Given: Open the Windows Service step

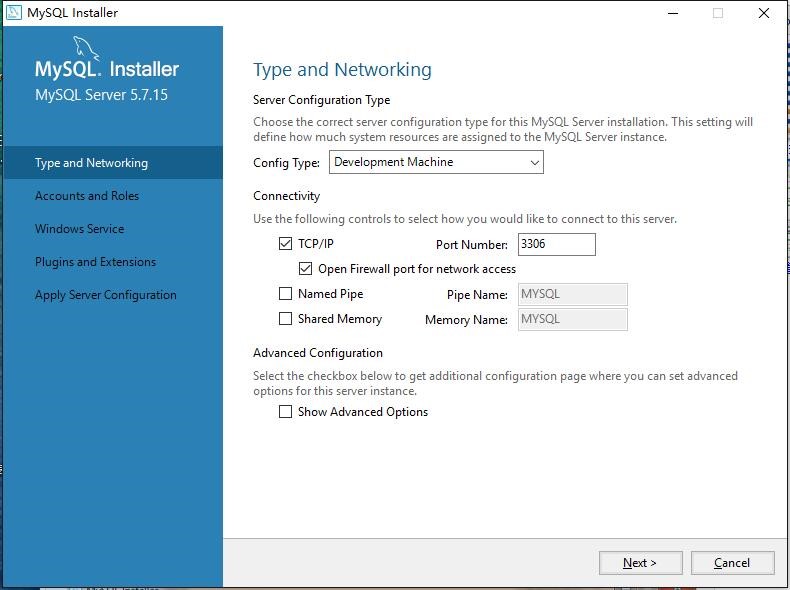Looking at the screenshot, I should pyautogui.click(x=80, y=229).
